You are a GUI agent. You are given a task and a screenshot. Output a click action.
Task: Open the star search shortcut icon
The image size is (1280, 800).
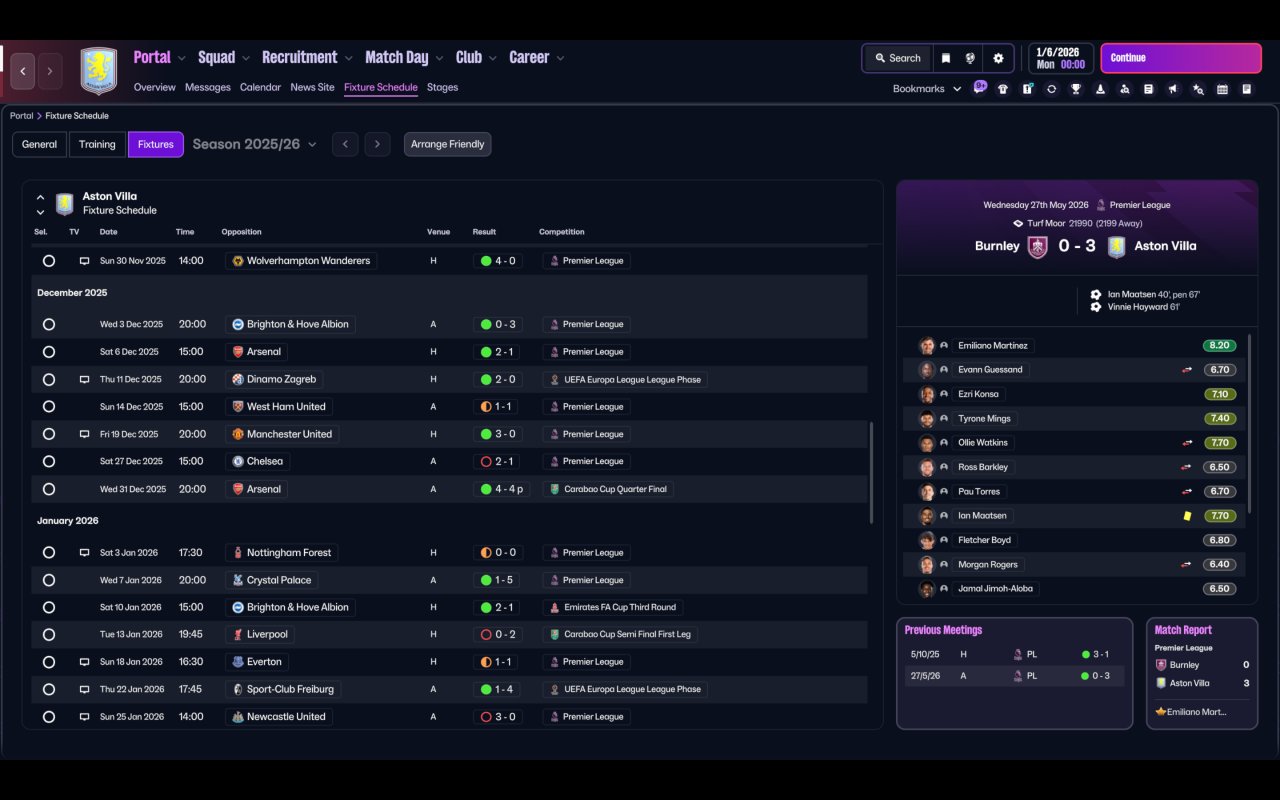coord(1198,89)
